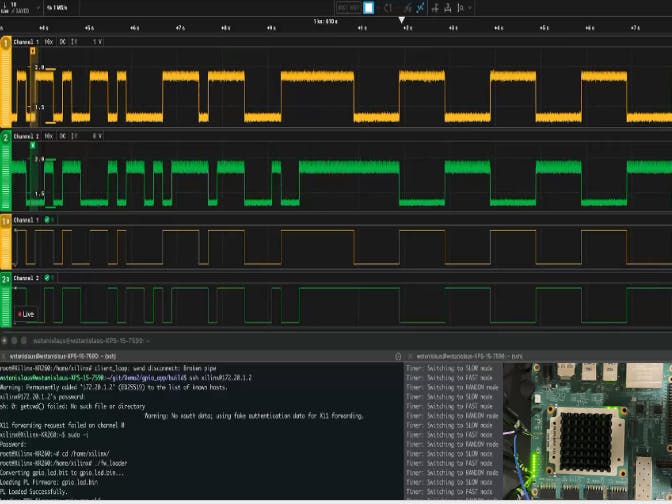This screenshot has width=672, height=504.
Task: Click the Channel 1 analog label text
Action: click(x=27, y=43)
